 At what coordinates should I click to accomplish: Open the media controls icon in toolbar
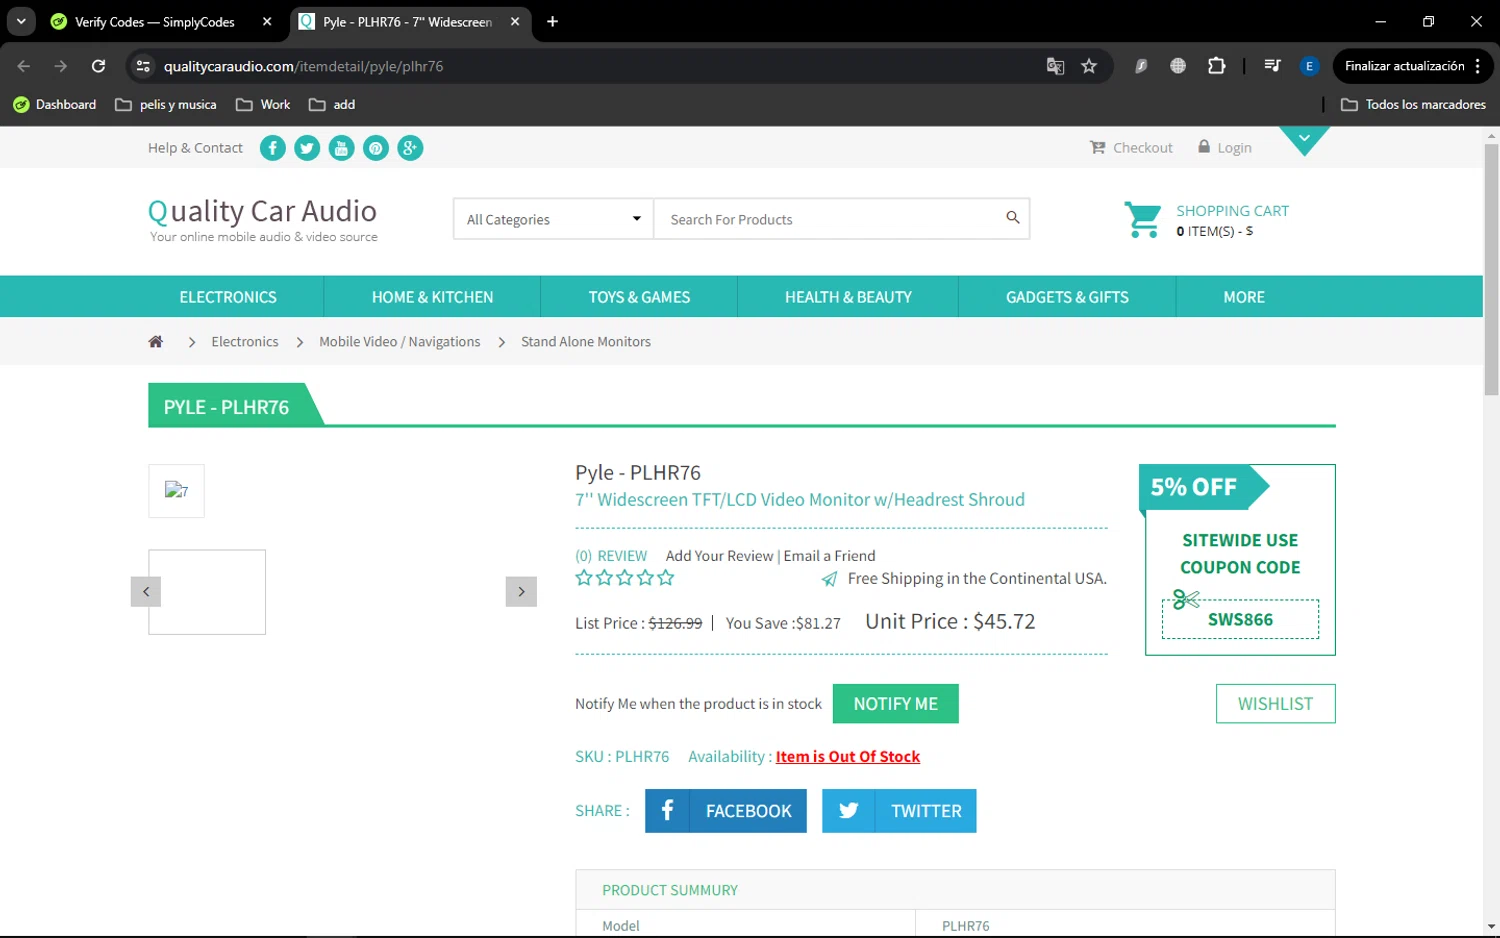click(1272, 66)
